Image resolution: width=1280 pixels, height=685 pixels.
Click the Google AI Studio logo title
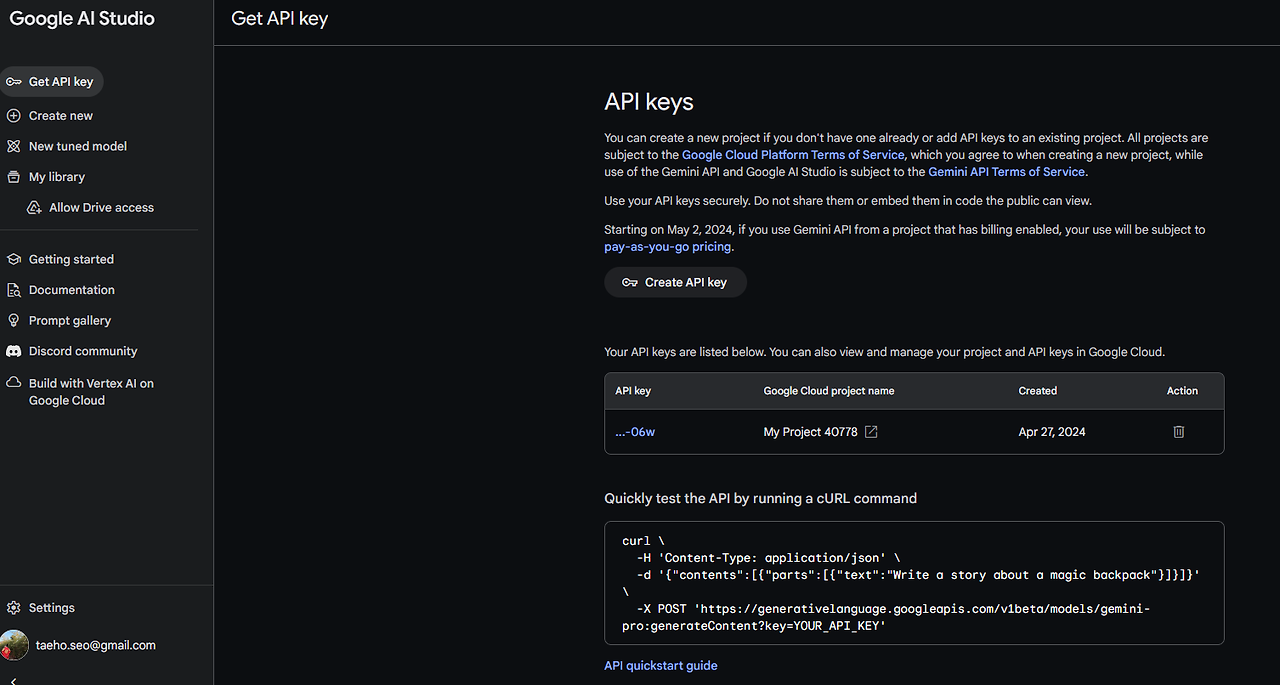click(82, 18)
